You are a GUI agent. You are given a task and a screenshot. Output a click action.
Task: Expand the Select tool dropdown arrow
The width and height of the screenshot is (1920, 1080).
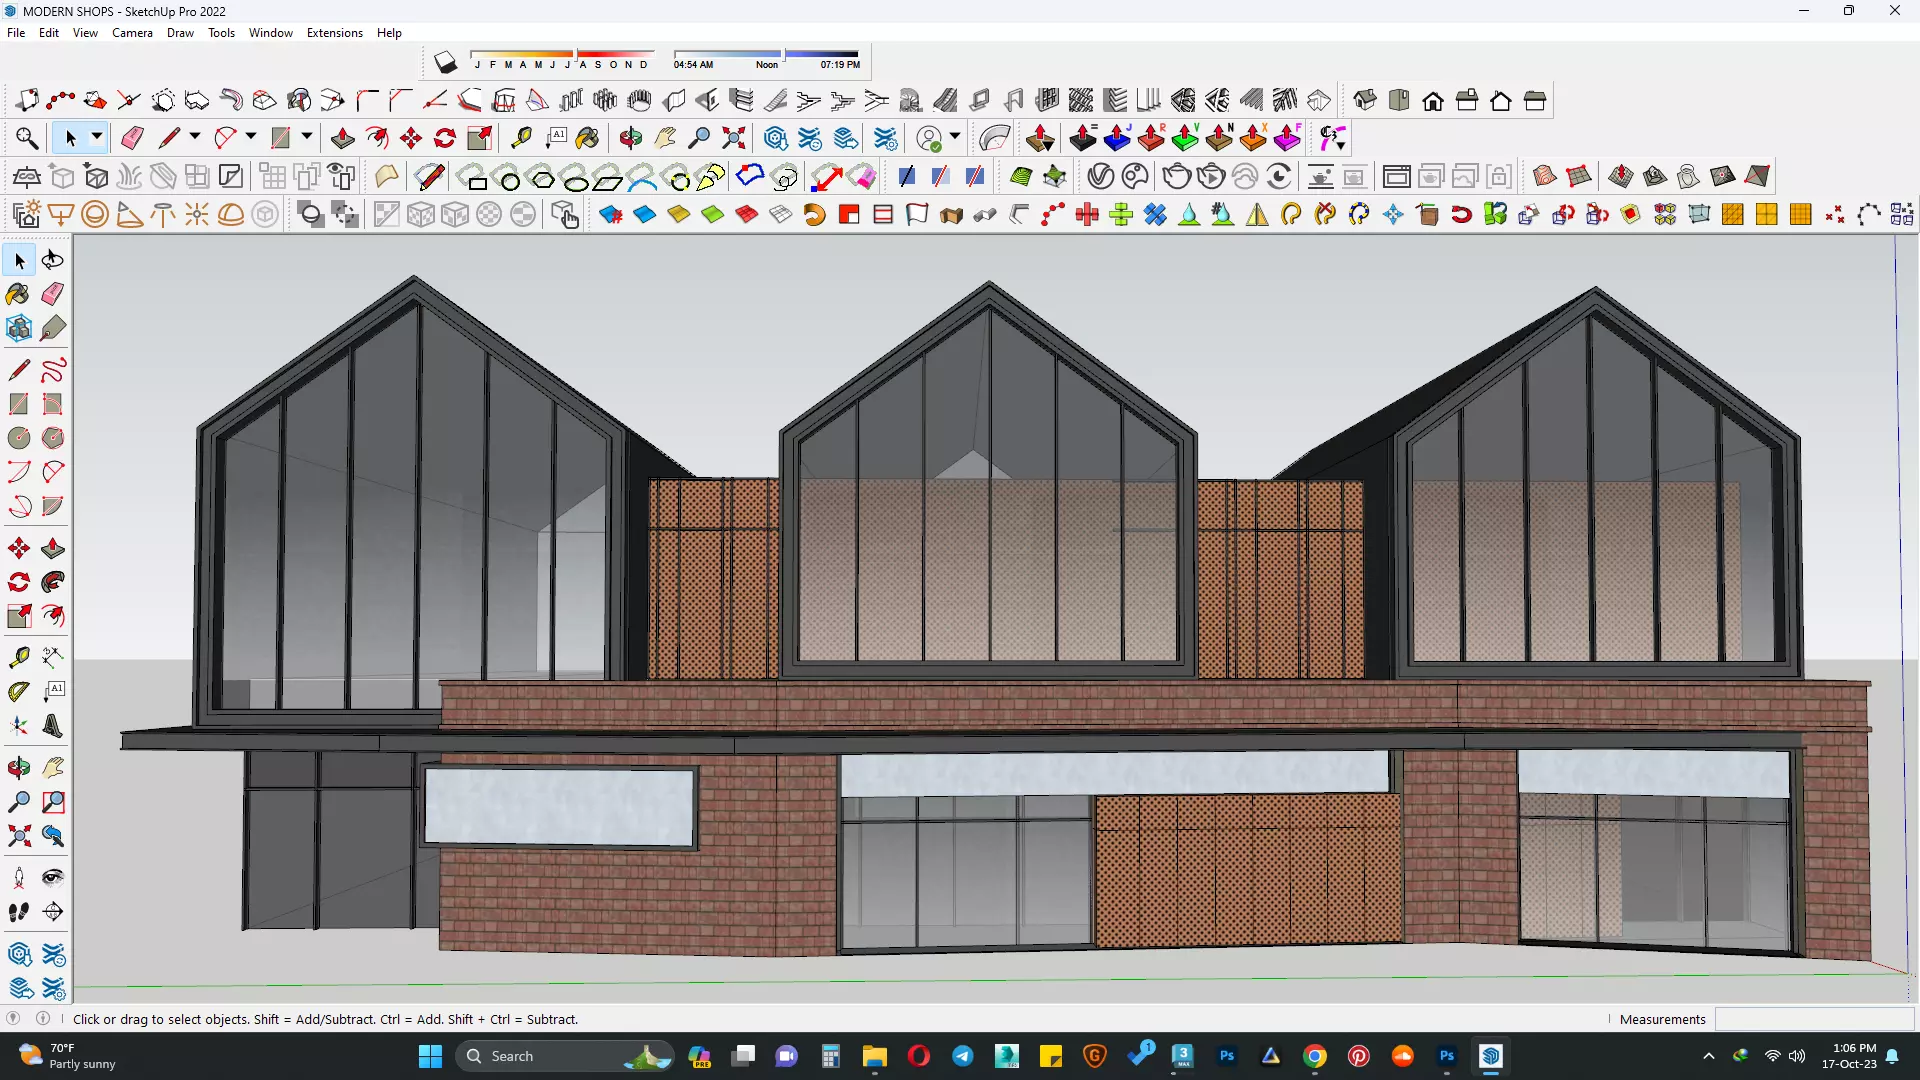(97, 137)
